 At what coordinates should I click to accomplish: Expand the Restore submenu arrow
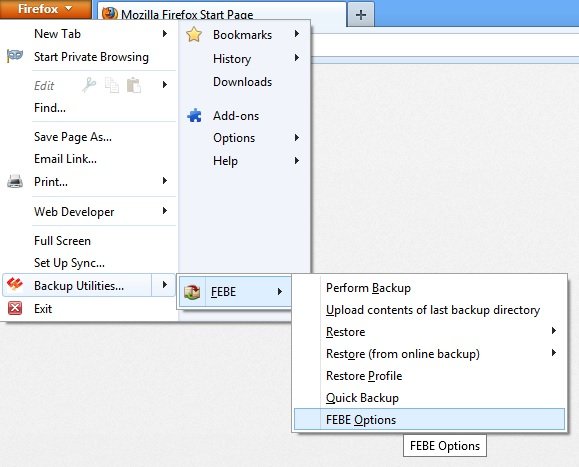554,331
